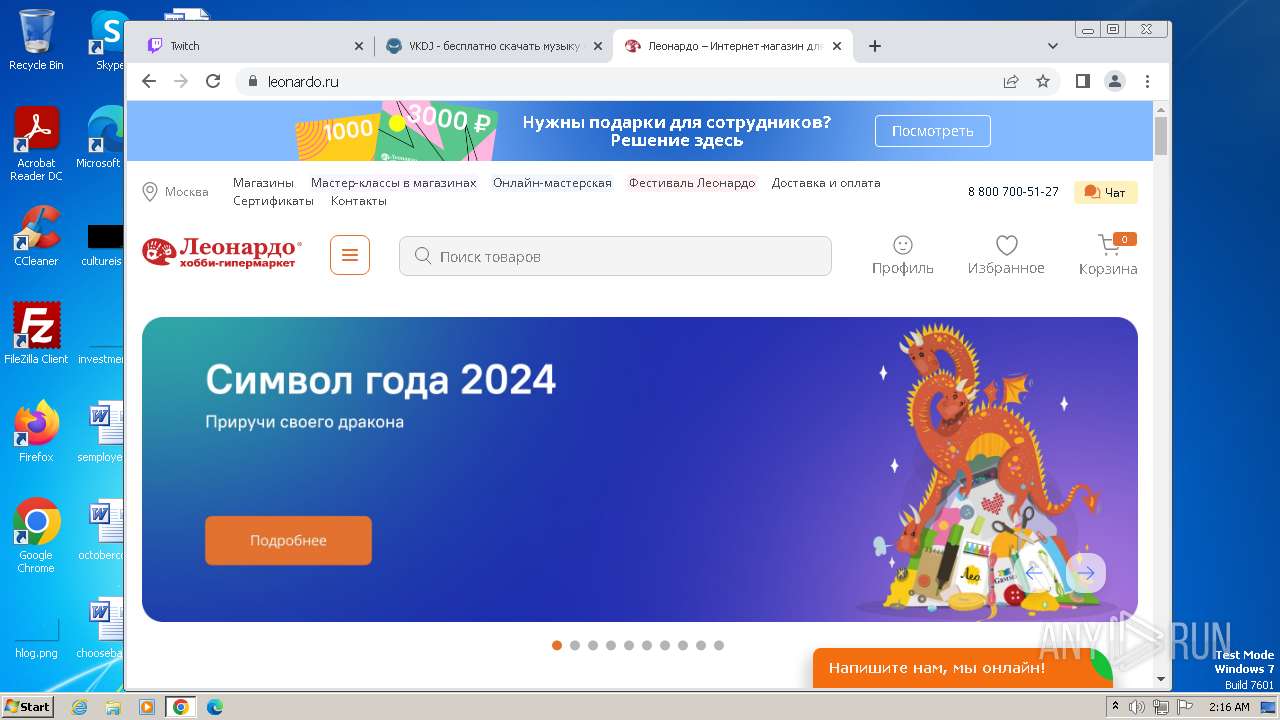This screenshot has width=1280, height=720.
Task: Launch CCleaner desktop shortcut
Action: pyautogui.click(x=36, y=236)
